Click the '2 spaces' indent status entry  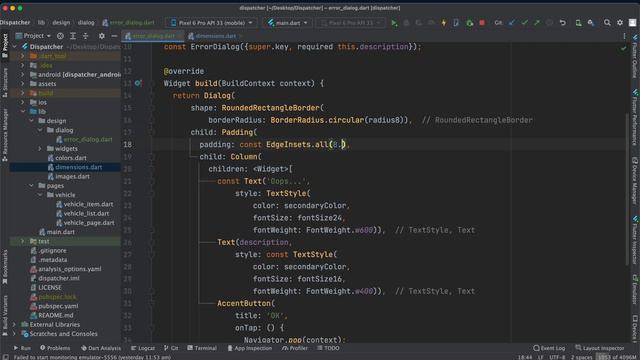point(582,357)
